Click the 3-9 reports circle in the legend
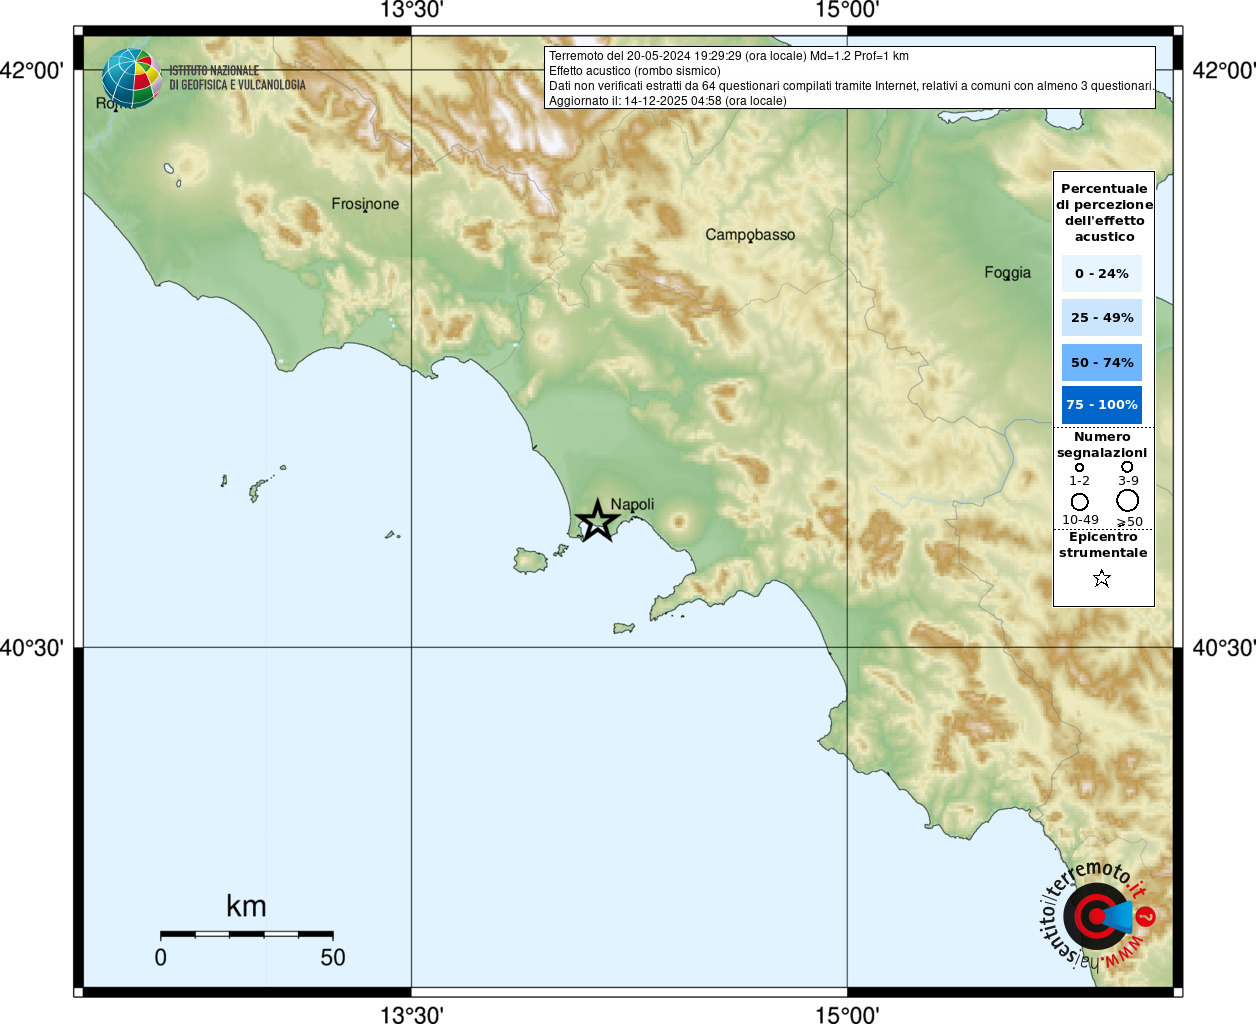 (1127, 466)
